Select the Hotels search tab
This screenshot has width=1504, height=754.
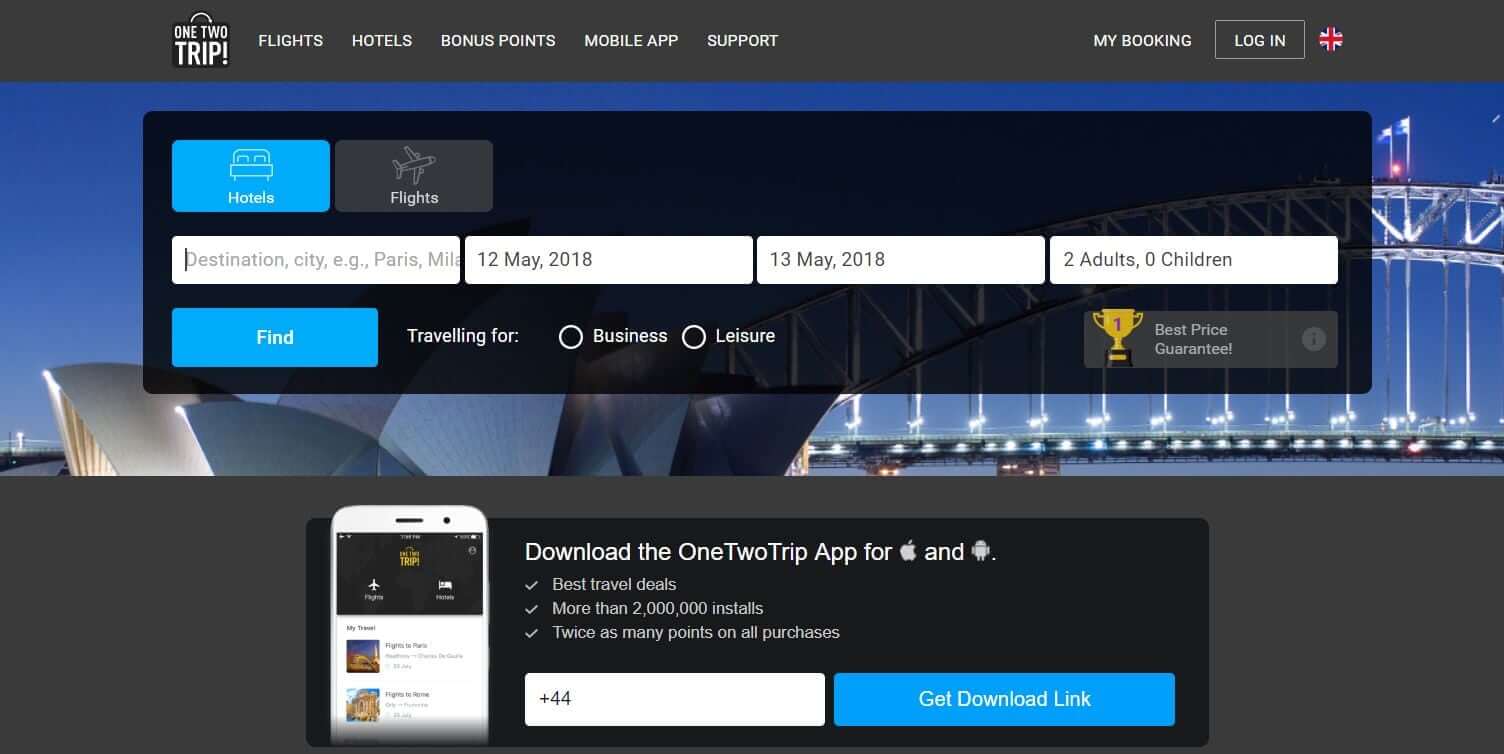pyautogui.click(x=251, y=176)
